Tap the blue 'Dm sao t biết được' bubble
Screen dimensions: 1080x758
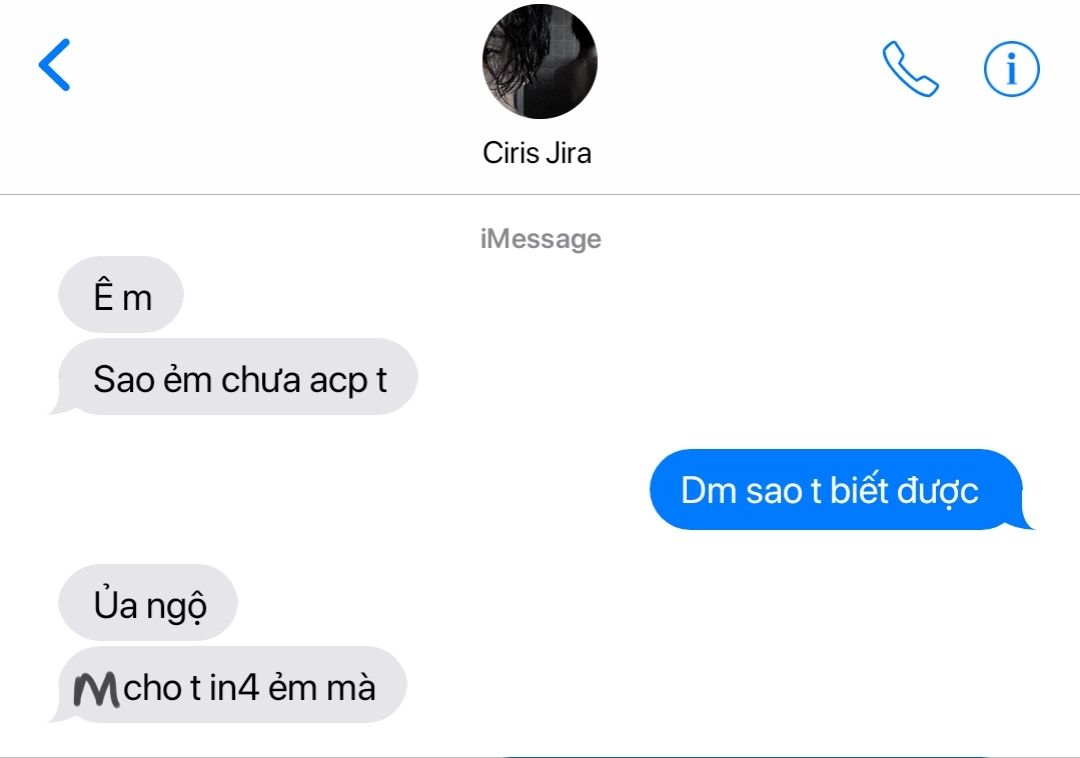[841, 489]
